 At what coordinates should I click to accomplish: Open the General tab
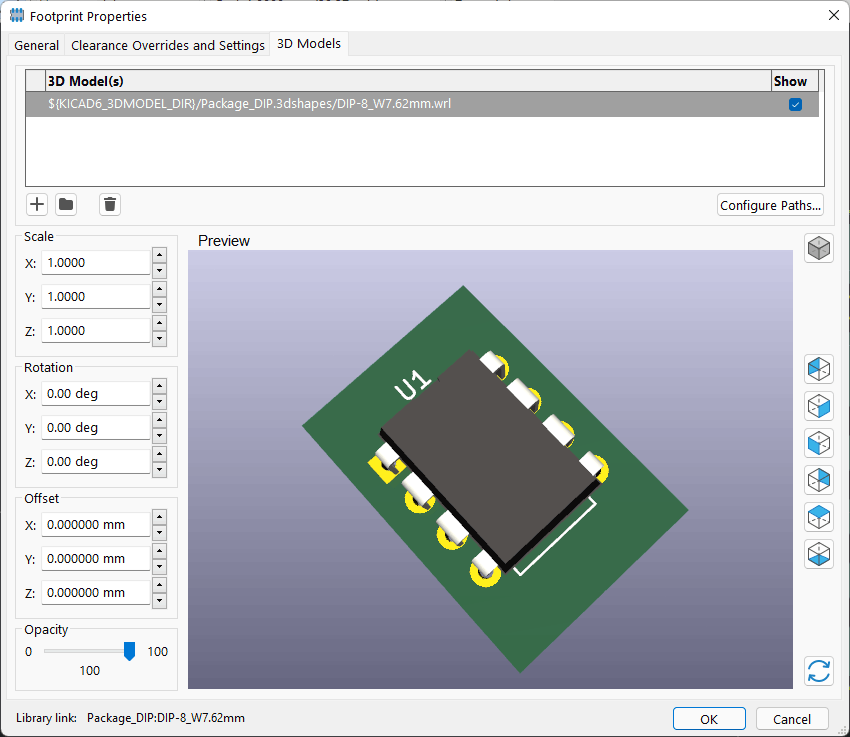point(36,45)
